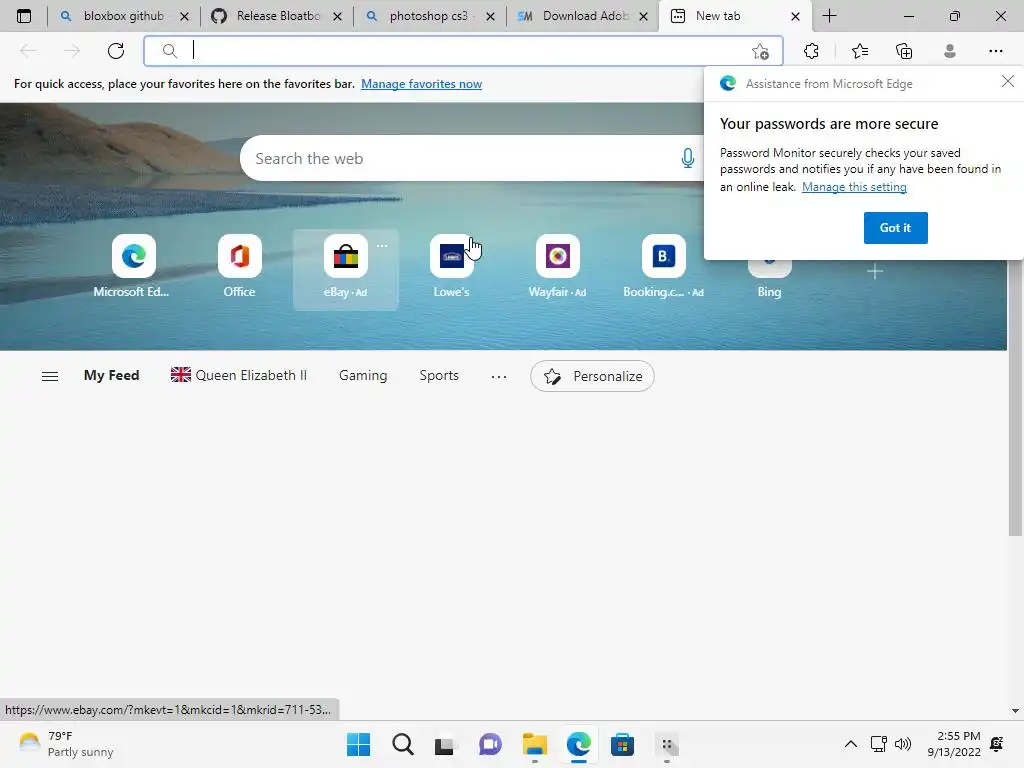Open the tab actions menu icon
The height and width of the screenshot is (768, 1024).
point(24,16)
